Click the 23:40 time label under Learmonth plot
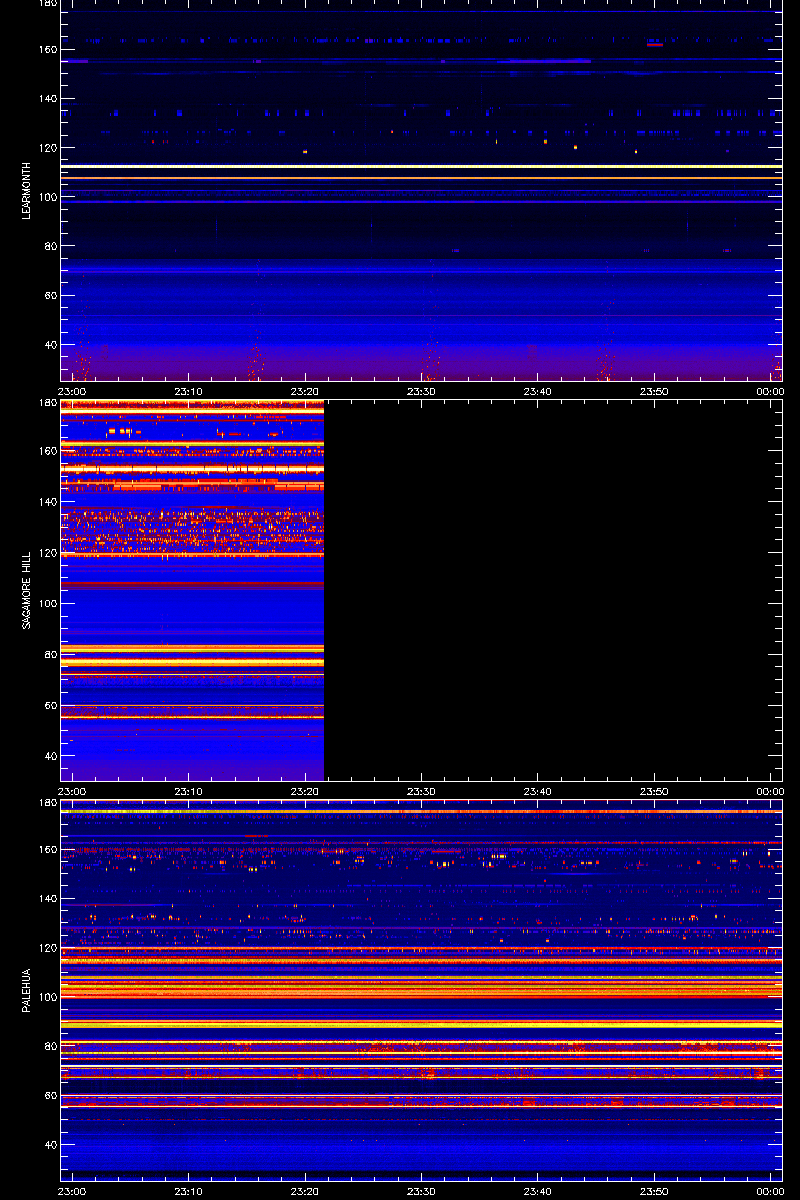This screenshot has width=800, height=1200. point(537,392)
